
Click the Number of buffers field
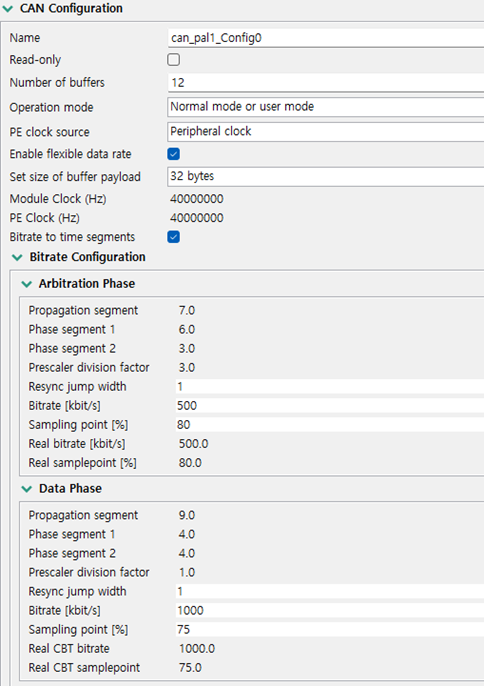pyautogui.click(x=326, y=83)
